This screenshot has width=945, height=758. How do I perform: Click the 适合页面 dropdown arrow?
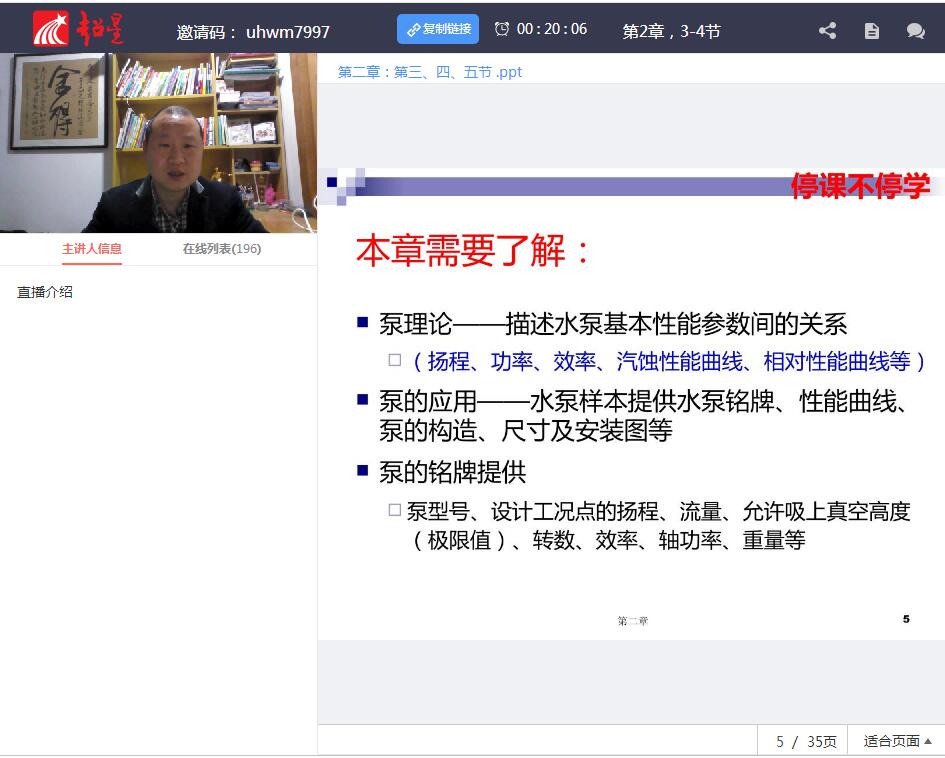click(x=928, y=741)
